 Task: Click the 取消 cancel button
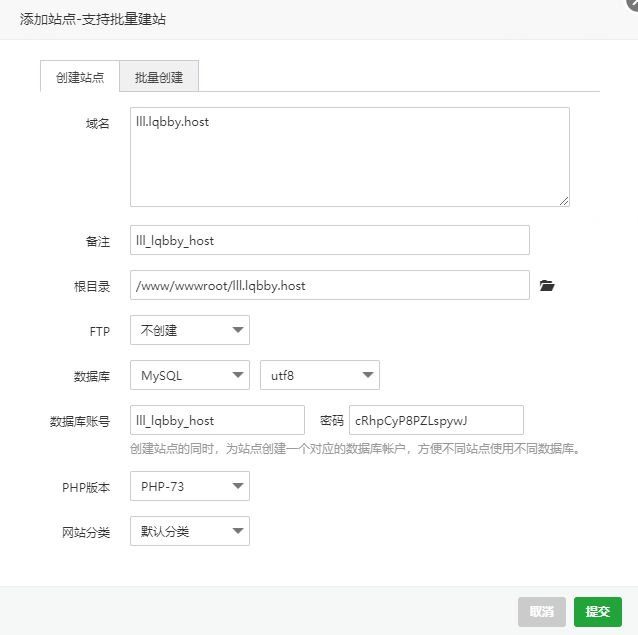pyautogui.click(x=542, y=612)
